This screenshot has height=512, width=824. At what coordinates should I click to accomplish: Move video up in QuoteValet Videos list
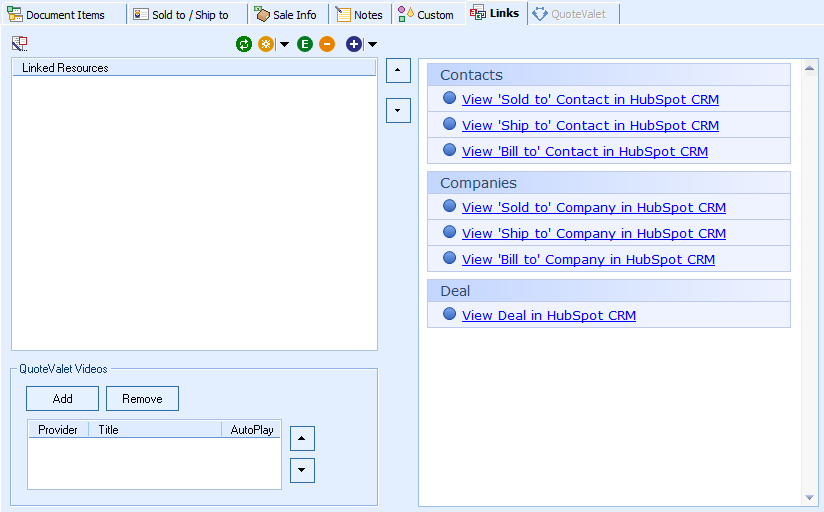[x=302, y=438]
